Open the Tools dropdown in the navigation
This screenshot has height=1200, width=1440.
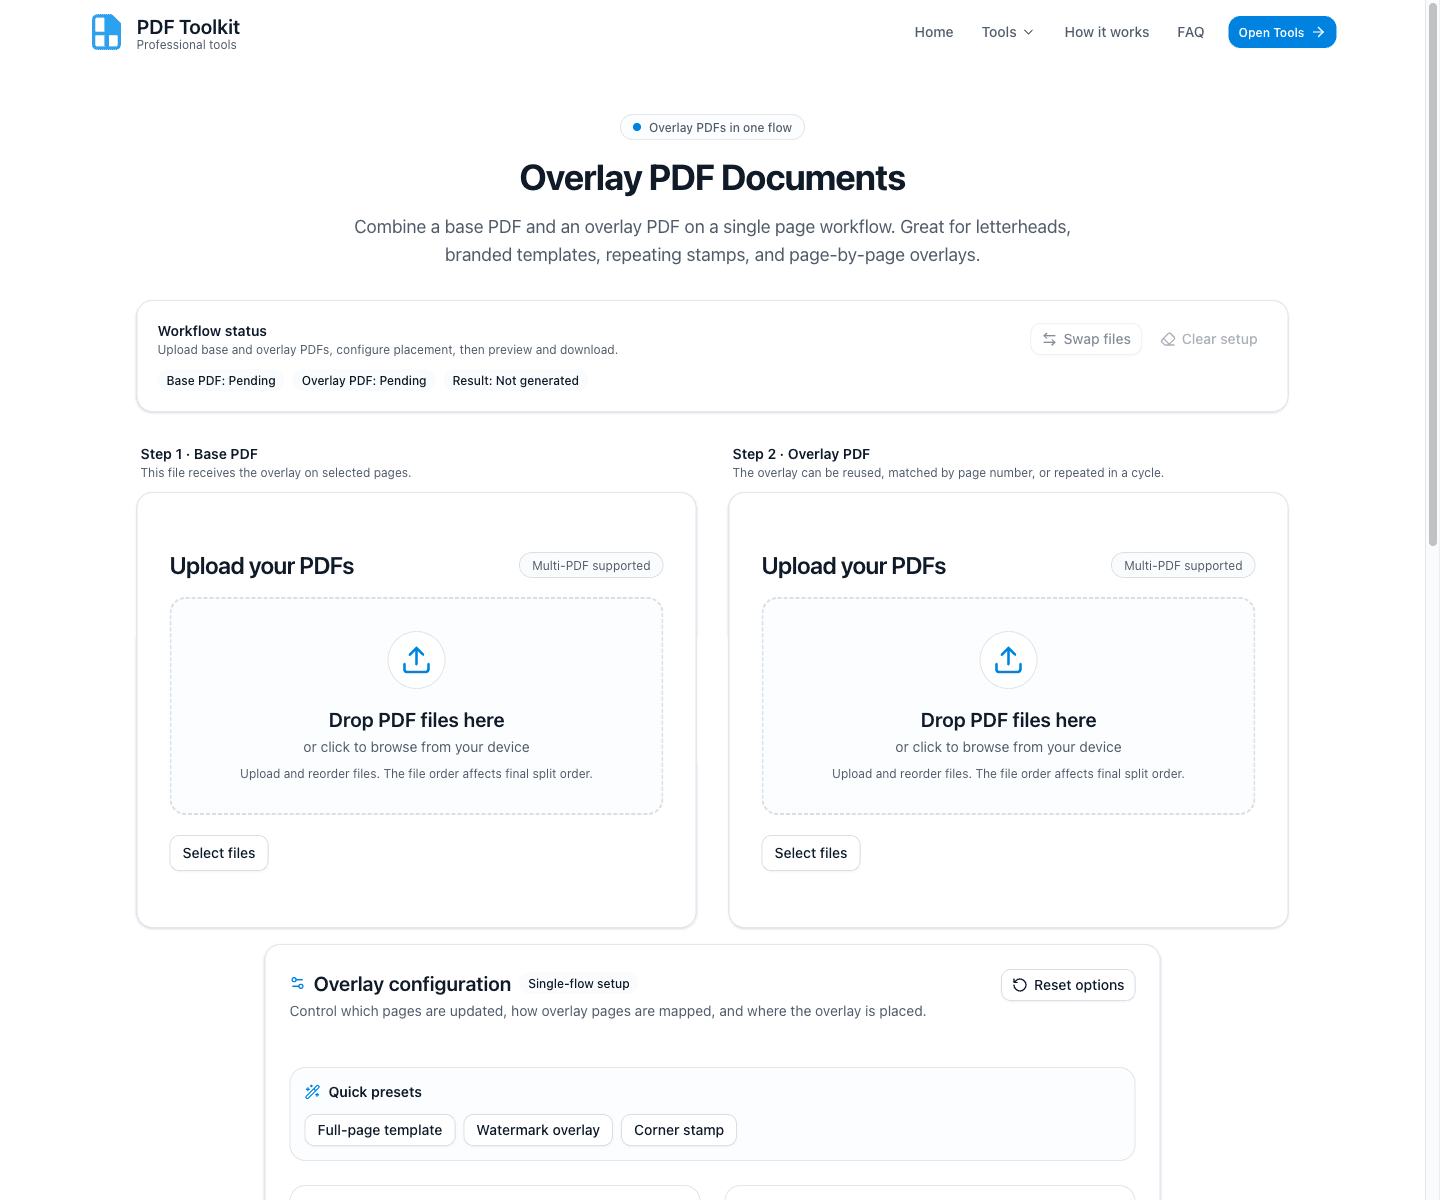click(1007, 31)
